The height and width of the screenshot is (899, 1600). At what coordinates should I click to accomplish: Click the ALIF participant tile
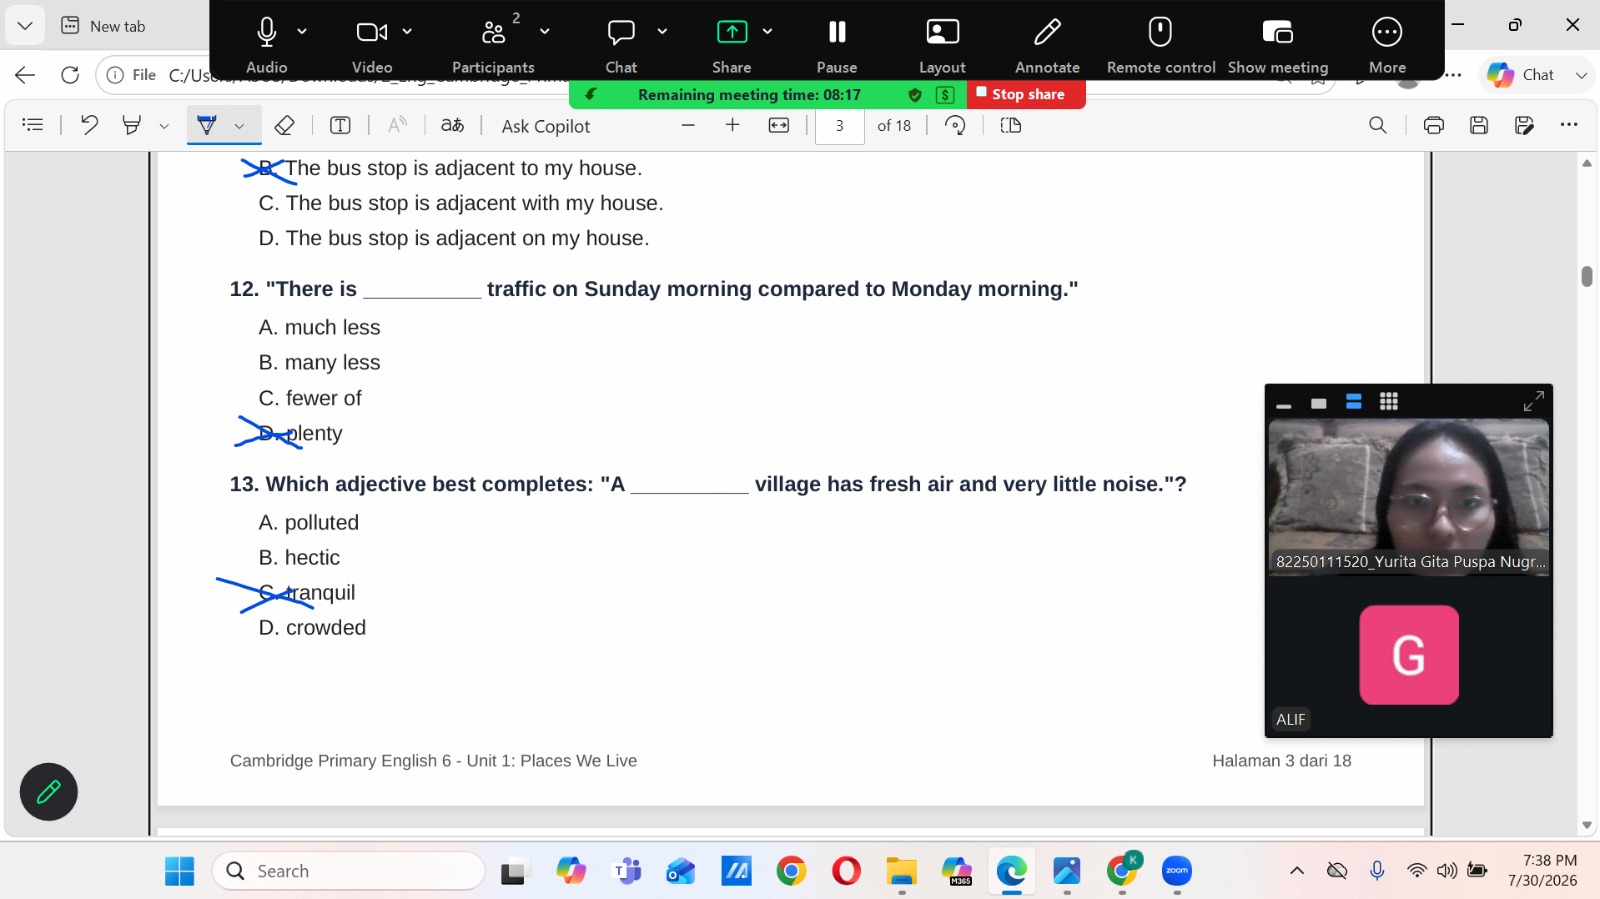pos(1409,656)
